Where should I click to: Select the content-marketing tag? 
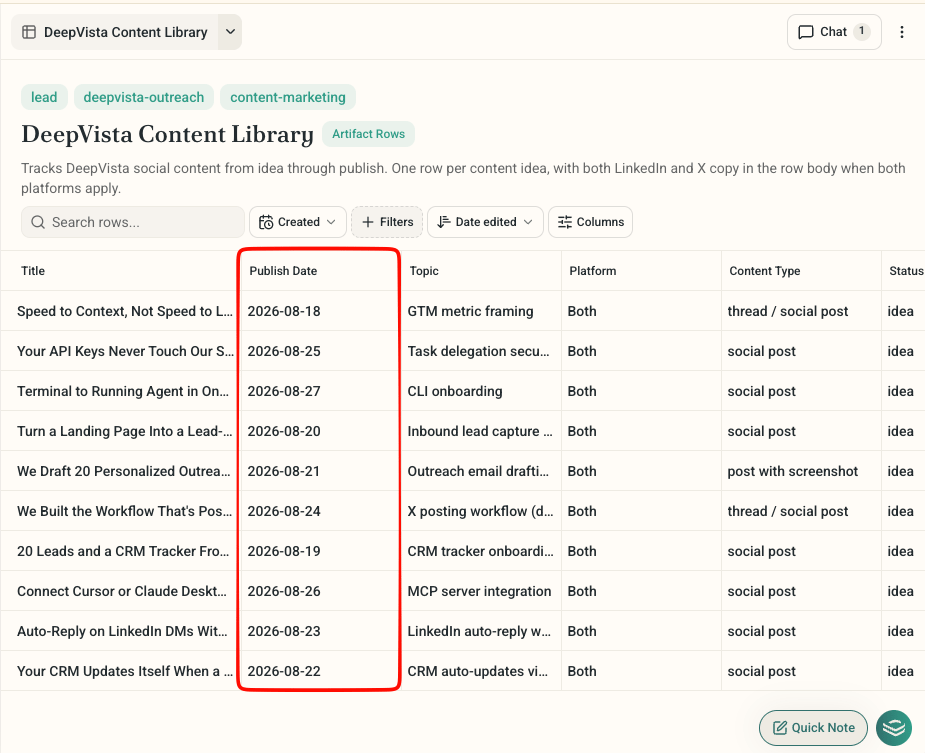(x=288, y=97)
